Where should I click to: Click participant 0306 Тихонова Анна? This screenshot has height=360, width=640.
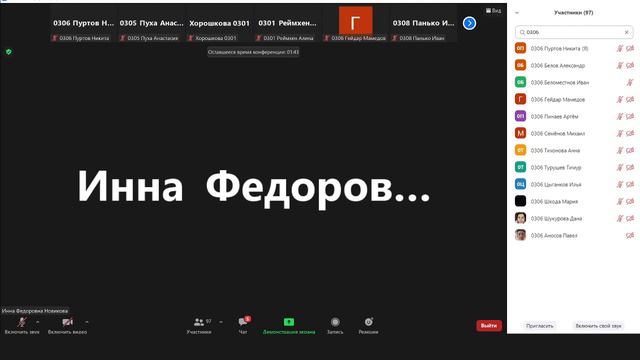tap(573, 151)
